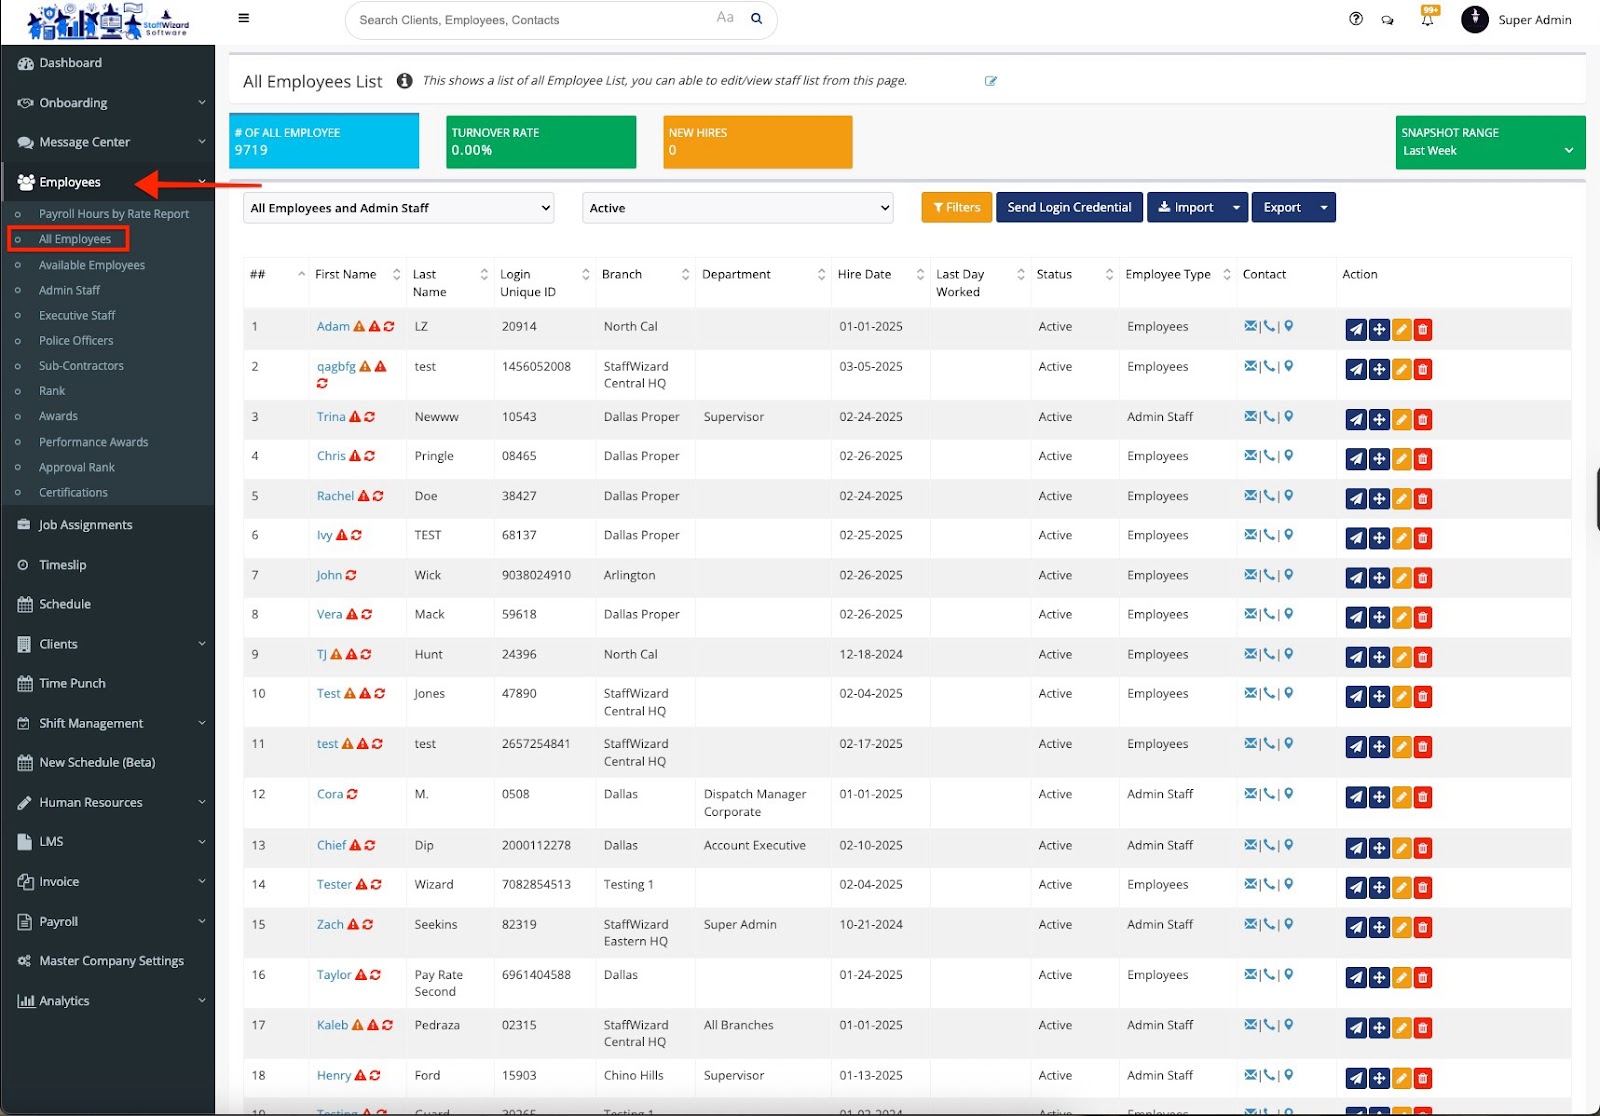This screenshot has height=1116, width=1600.
Task: Open the employee group dropdown
Action: click(398, 208)
